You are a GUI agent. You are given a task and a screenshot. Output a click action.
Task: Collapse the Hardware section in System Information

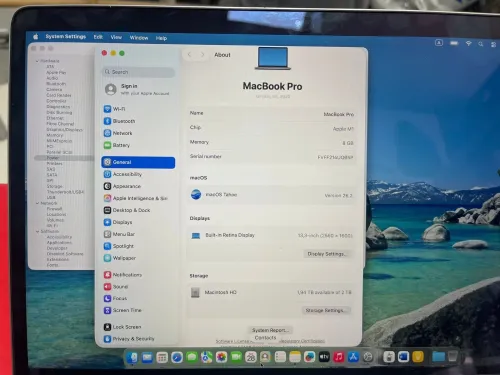pyautogui.click(x=37, y=61)
